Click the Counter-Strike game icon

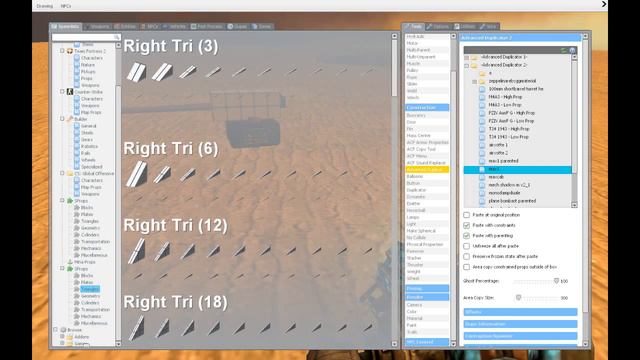point(70,92)
